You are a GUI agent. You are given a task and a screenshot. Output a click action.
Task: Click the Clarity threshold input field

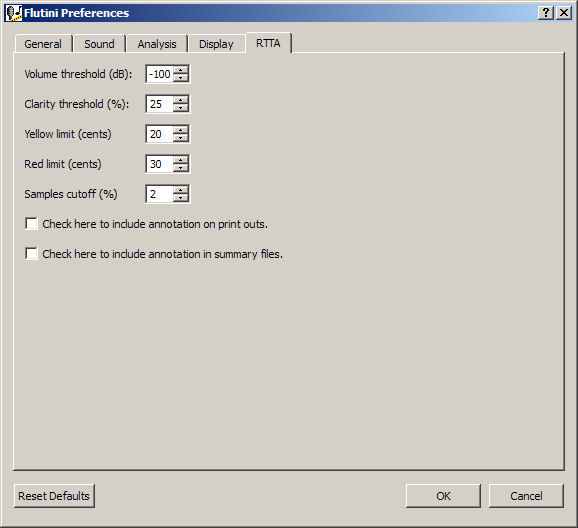160,104
